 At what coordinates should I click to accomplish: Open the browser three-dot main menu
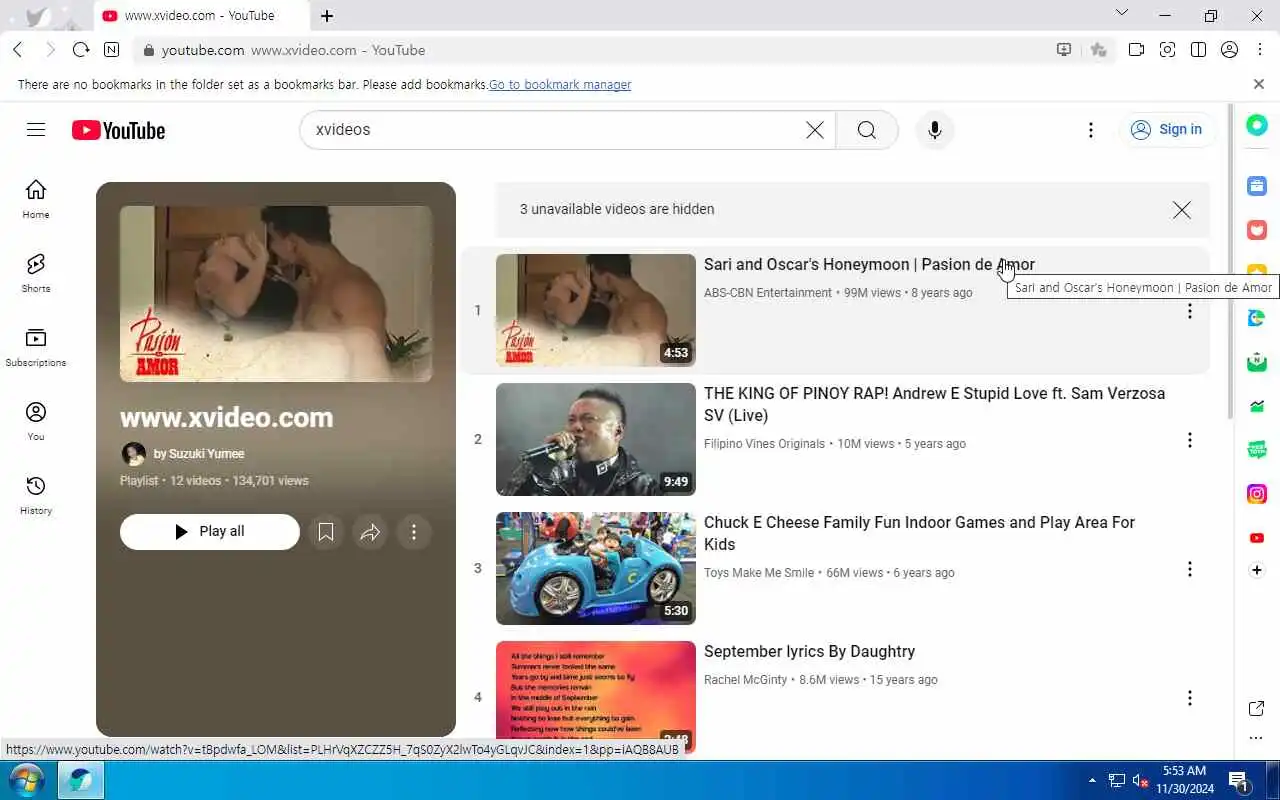[x=1260, y=50]
